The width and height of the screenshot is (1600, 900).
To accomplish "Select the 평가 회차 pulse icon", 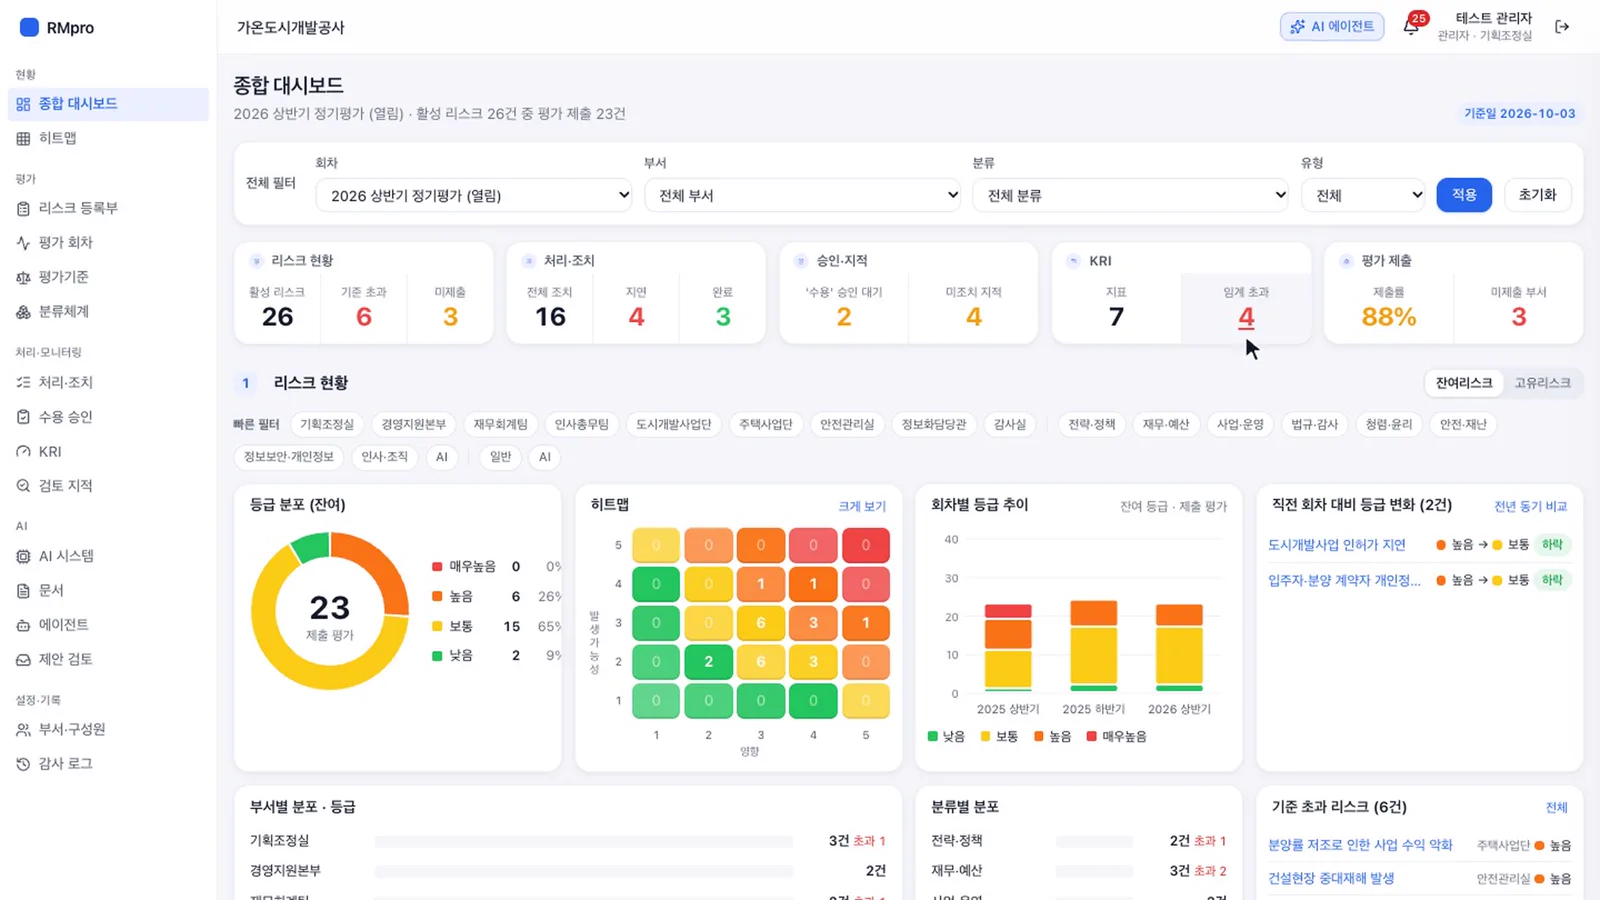I will coord(23,243).
